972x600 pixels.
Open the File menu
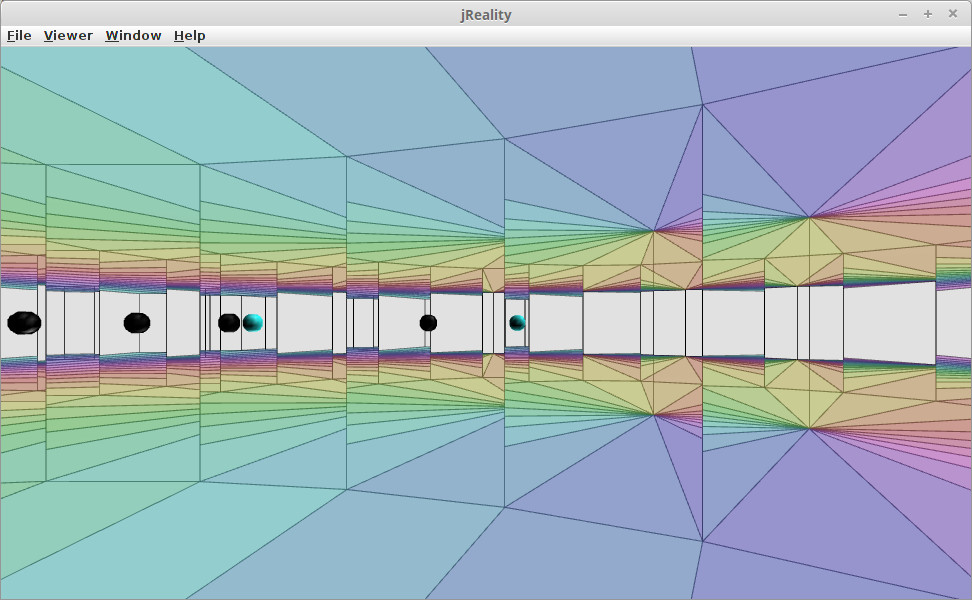click(19, 36)
